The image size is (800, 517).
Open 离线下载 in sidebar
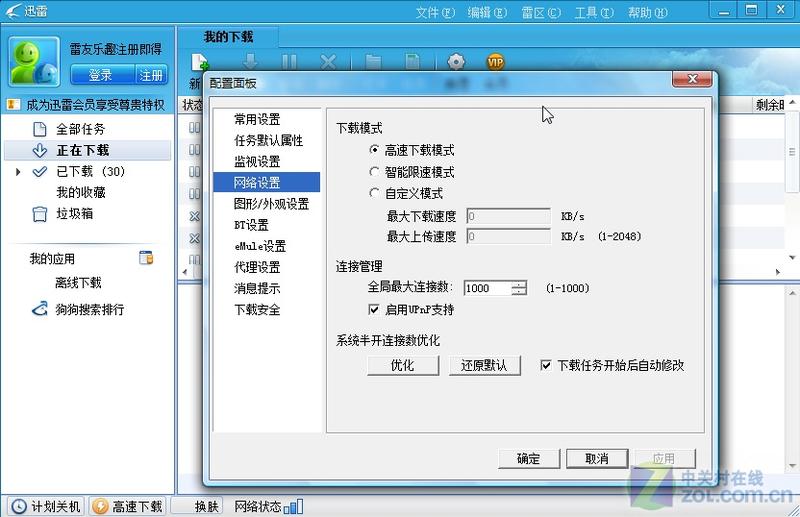point(79,282)
